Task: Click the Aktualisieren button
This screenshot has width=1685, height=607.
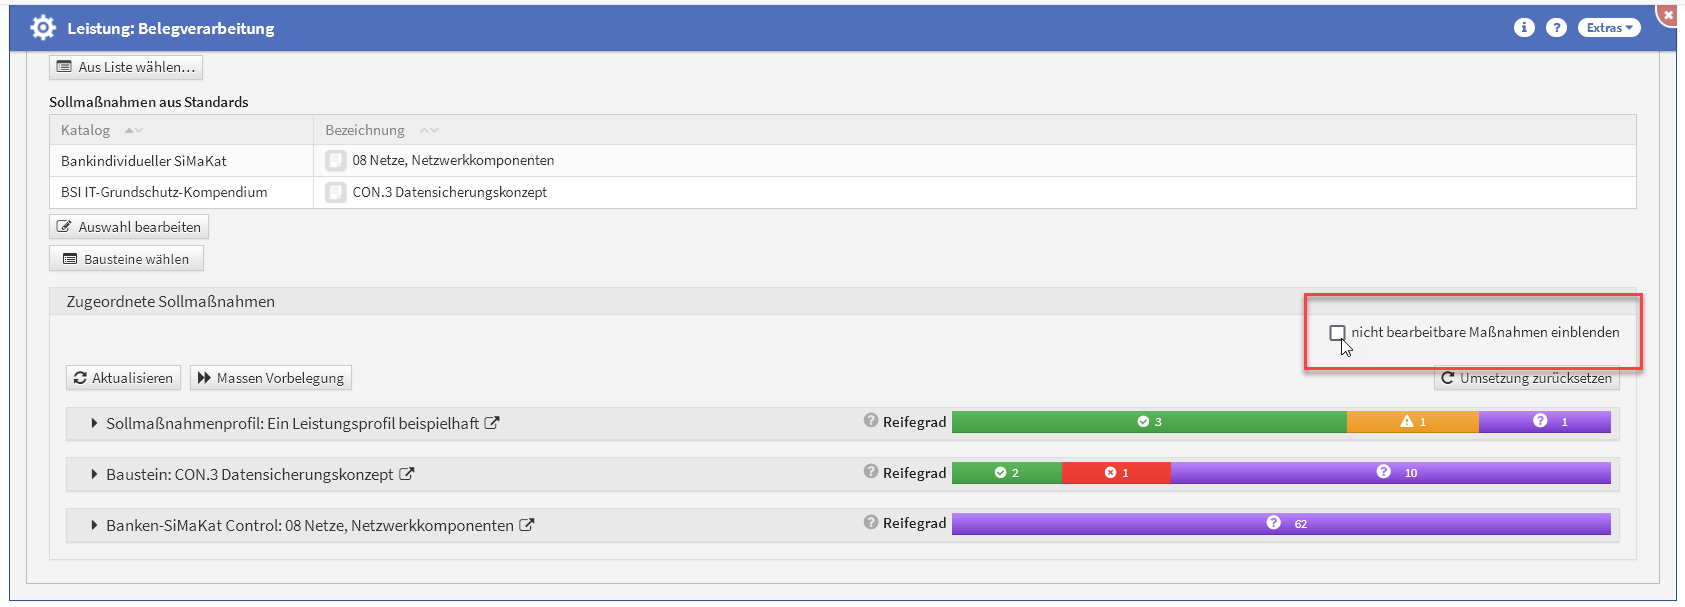Action: coord(124,378)
